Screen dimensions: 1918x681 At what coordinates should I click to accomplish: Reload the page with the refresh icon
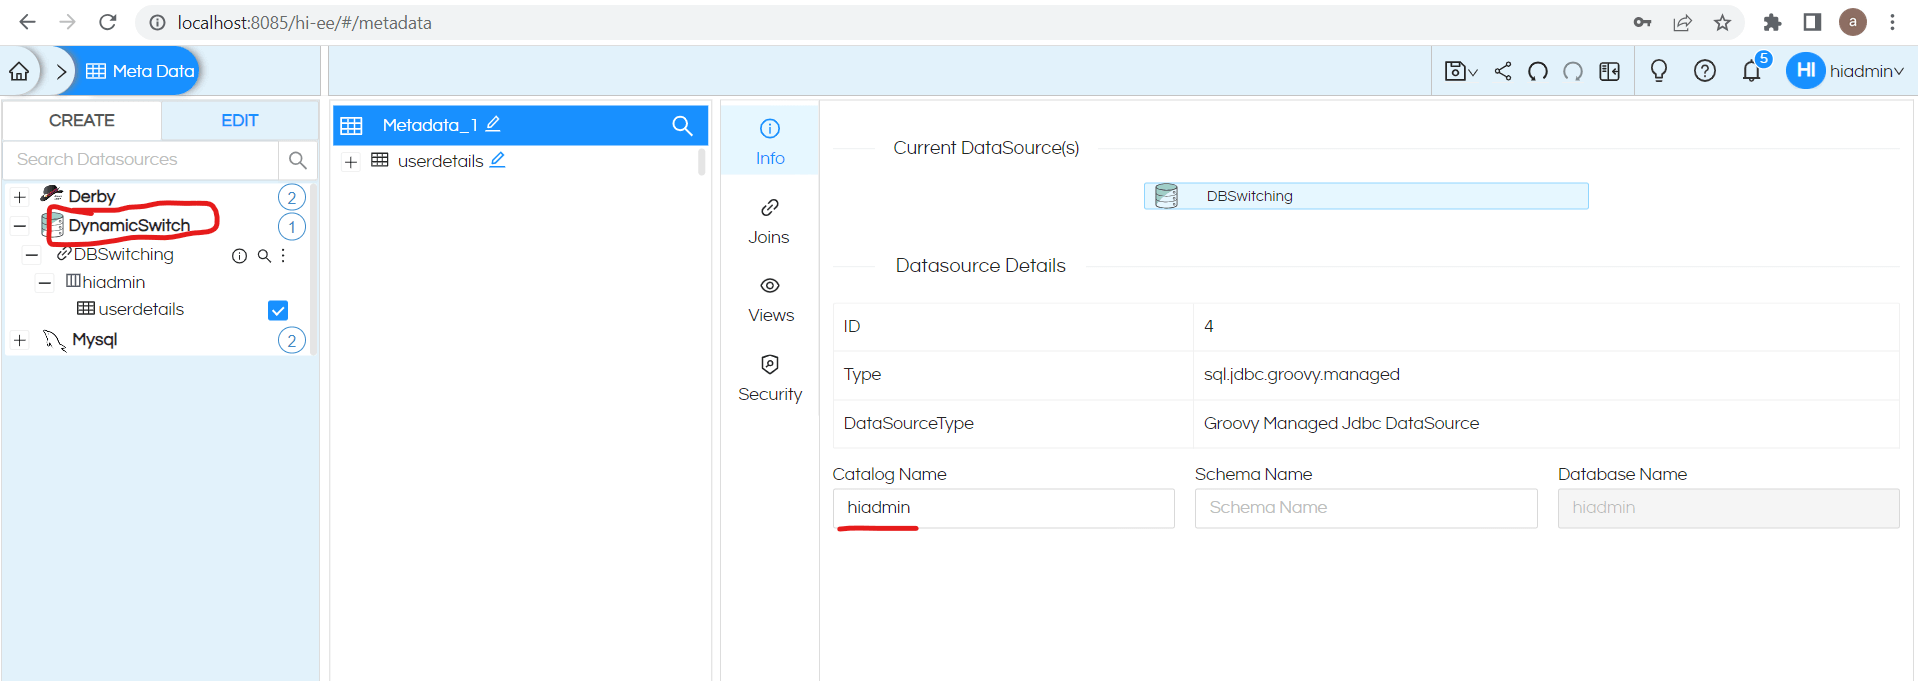[x=108, y=22]
